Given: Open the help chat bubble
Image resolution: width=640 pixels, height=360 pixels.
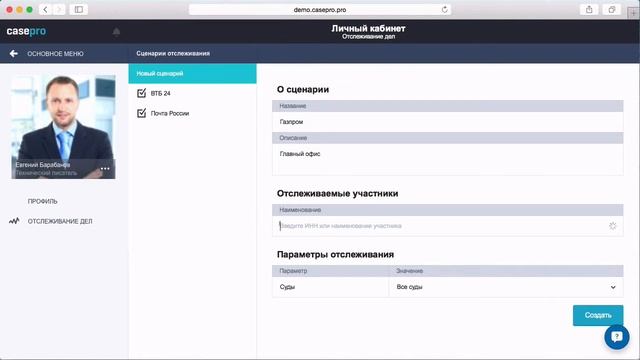Looking at the screenshot, I should (617, 337).
